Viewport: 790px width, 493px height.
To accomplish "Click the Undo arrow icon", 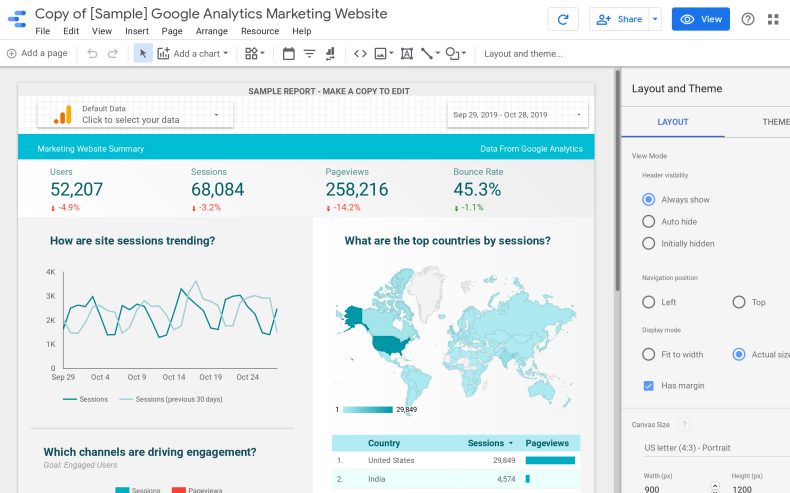I will [92, 53].
